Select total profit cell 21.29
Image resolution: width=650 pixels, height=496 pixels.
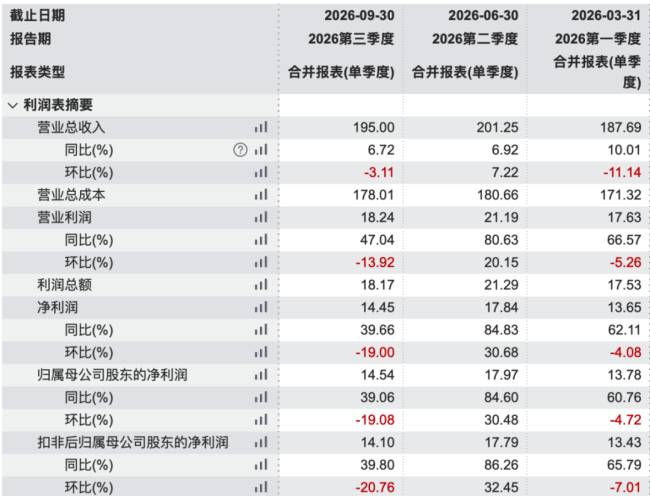501,285
